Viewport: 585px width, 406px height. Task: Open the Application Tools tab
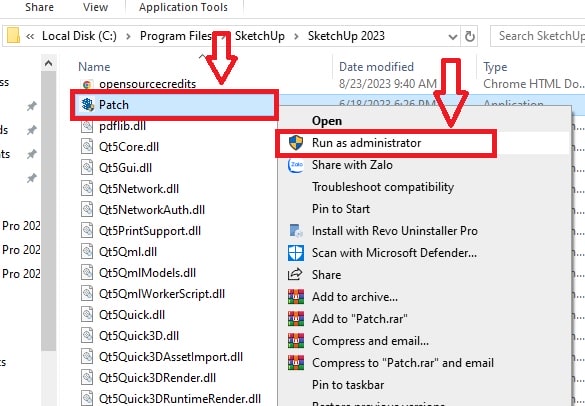coord(183,7)
